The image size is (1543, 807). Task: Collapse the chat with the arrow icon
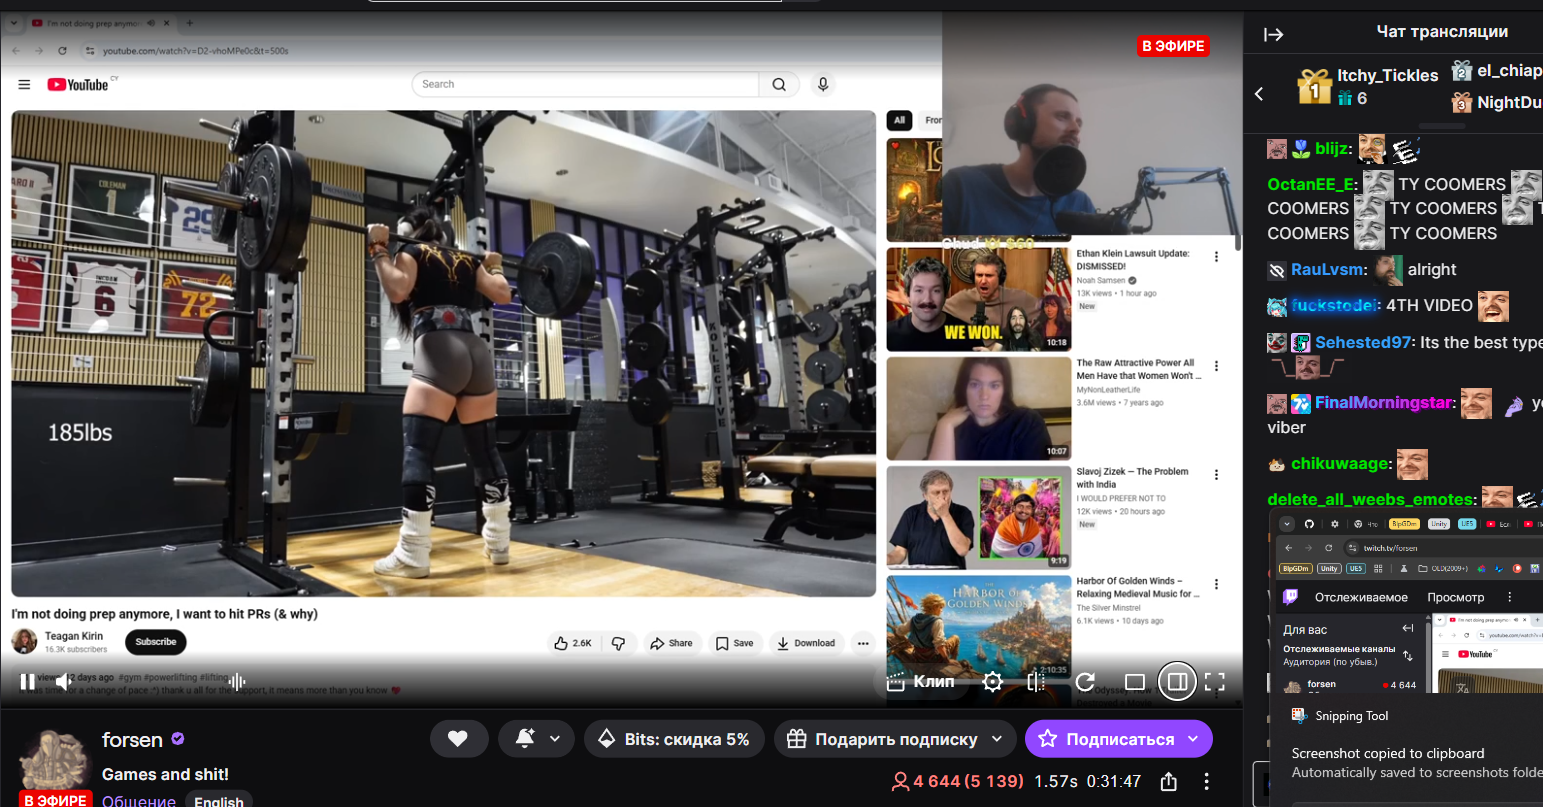tap(1273, 34)
